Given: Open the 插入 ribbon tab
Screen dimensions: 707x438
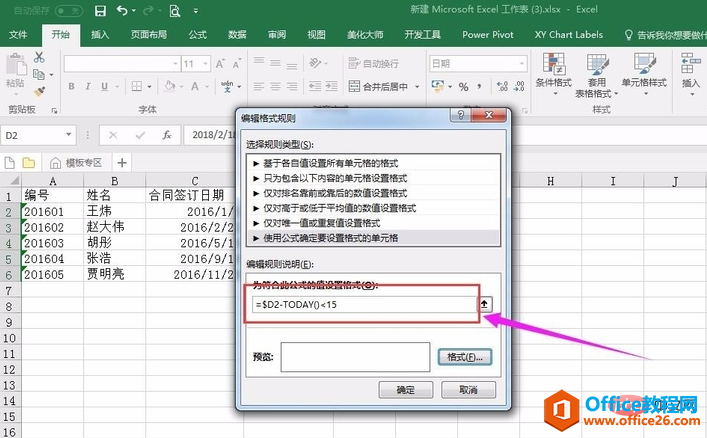Looking at the screenshot, I should (x=100, y=34).
